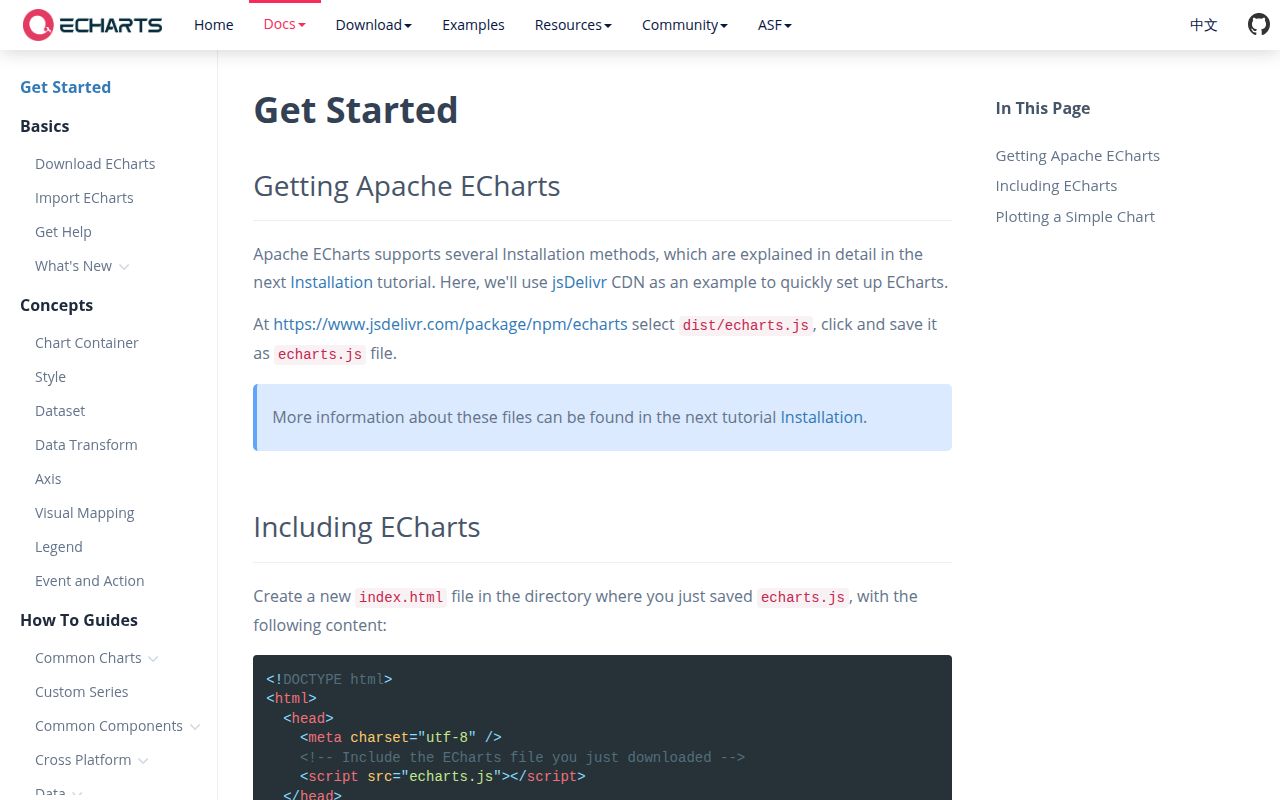
Task: Click the script src code line
Action: pyautogui.click(x=442, y=776)
